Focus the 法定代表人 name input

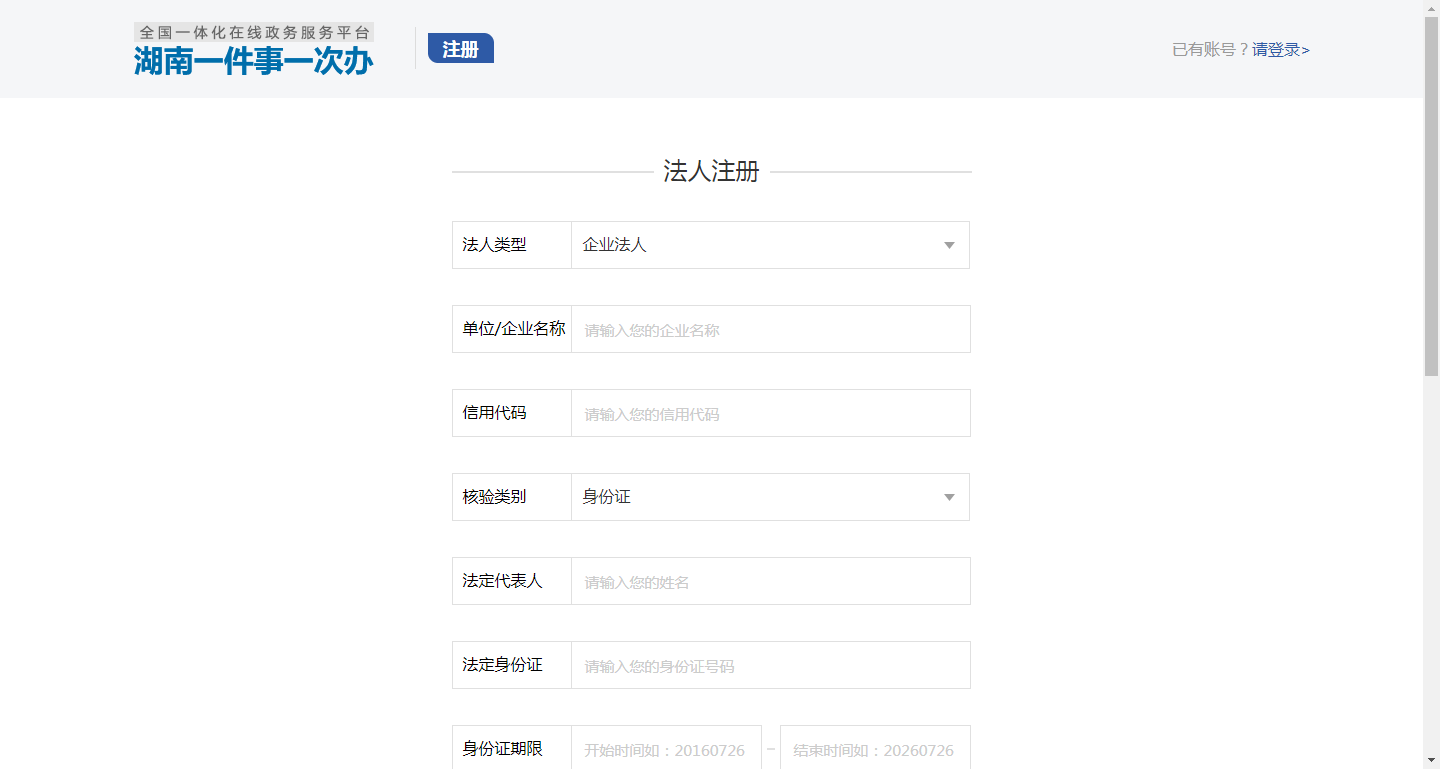click(x=770, y=582)
